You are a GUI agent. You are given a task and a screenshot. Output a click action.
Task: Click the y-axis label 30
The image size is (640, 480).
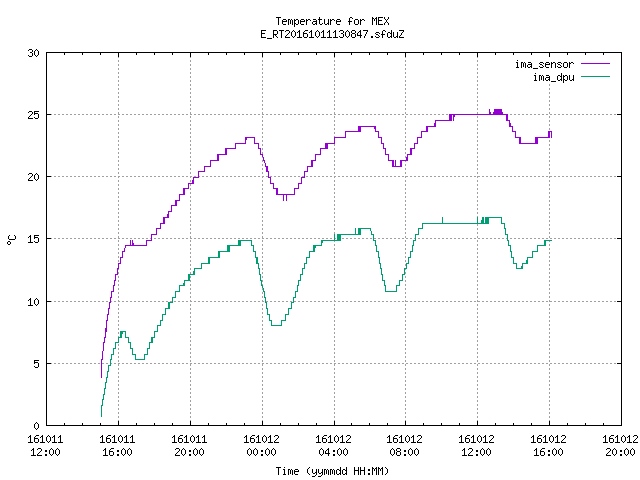(x=33, y=53)
